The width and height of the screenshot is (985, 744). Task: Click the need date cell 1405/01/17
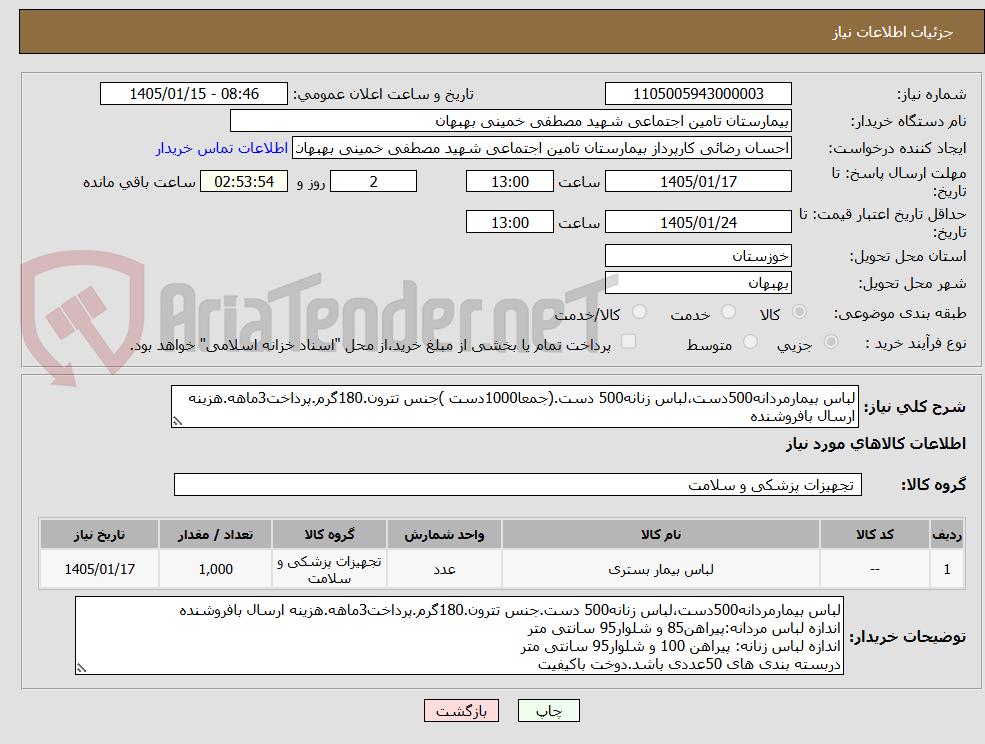(x=99, y=569)
